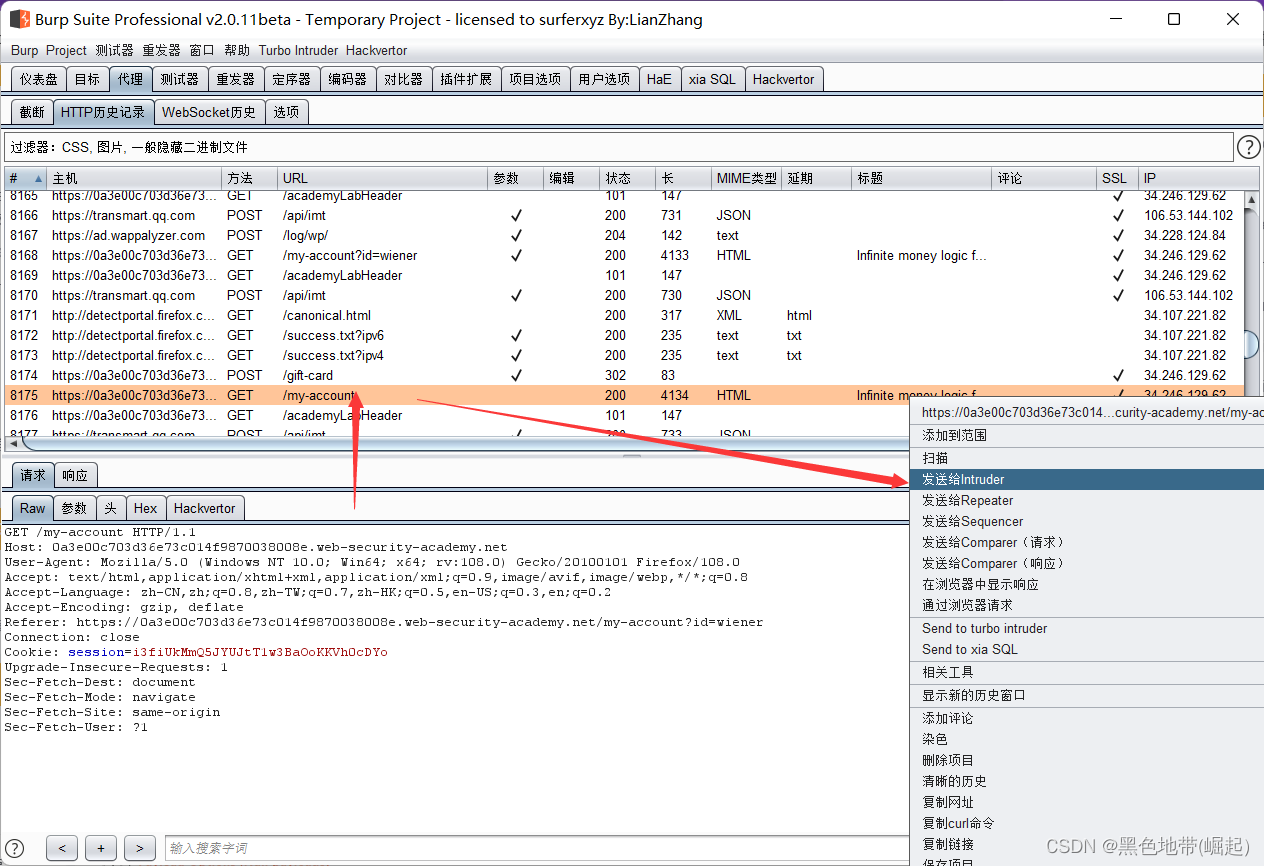Switch to the 测试器 tab

[180, 79]
